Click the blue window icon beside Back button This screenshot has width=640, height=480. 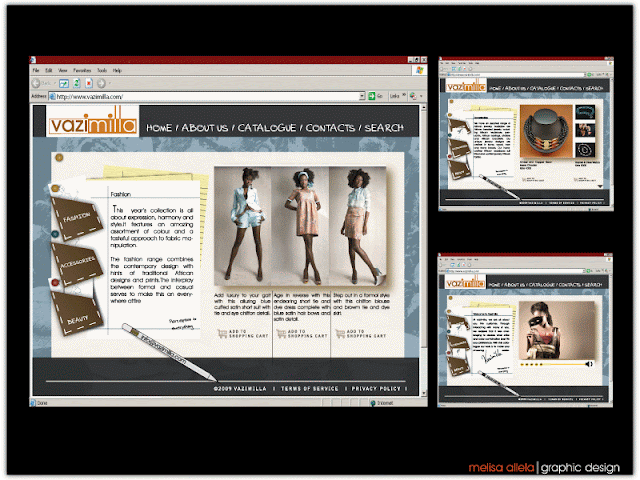(x=64, y=83)
